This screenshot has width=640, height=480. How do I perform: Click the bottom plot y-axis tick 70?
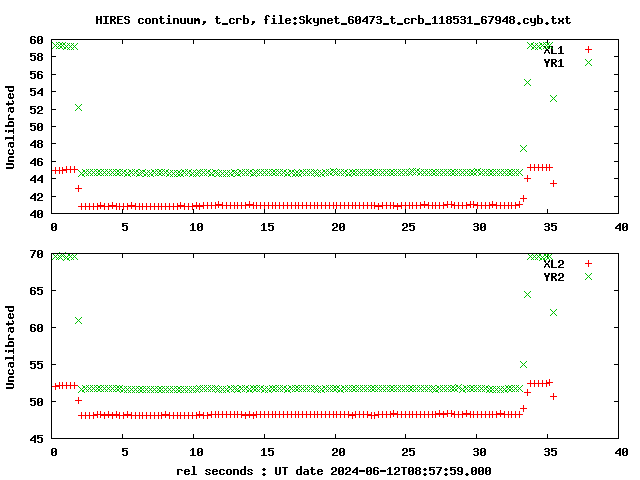coord(36,254)
